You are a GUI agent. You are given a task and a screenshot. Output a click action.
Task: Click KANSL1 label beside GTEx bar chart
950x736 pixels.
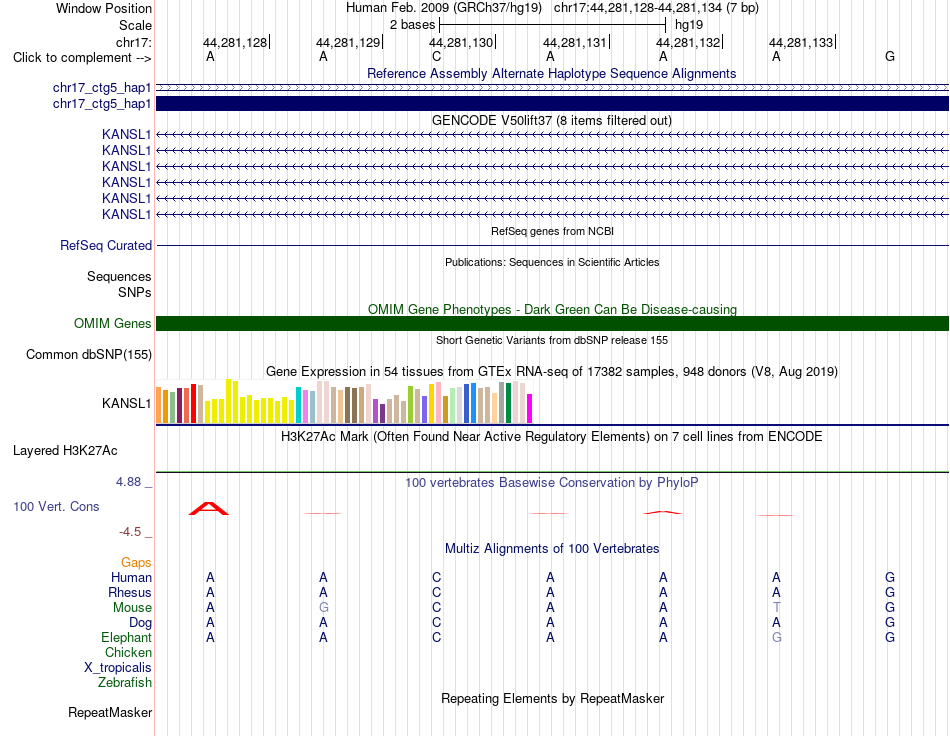126,403
